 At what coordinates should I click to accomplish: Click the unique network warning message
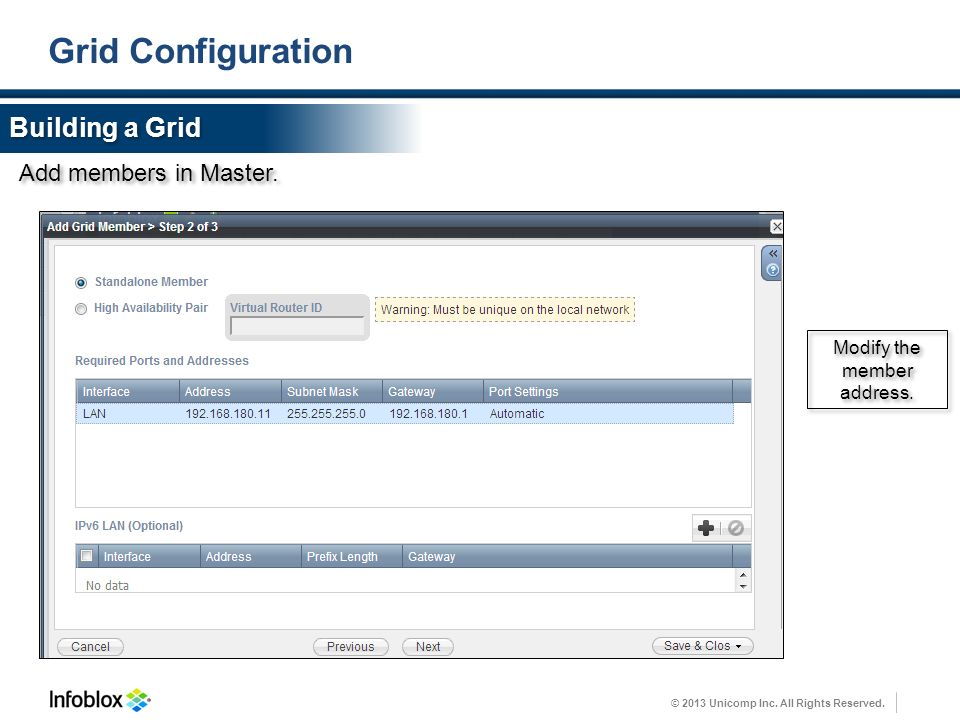pos(505,310)
